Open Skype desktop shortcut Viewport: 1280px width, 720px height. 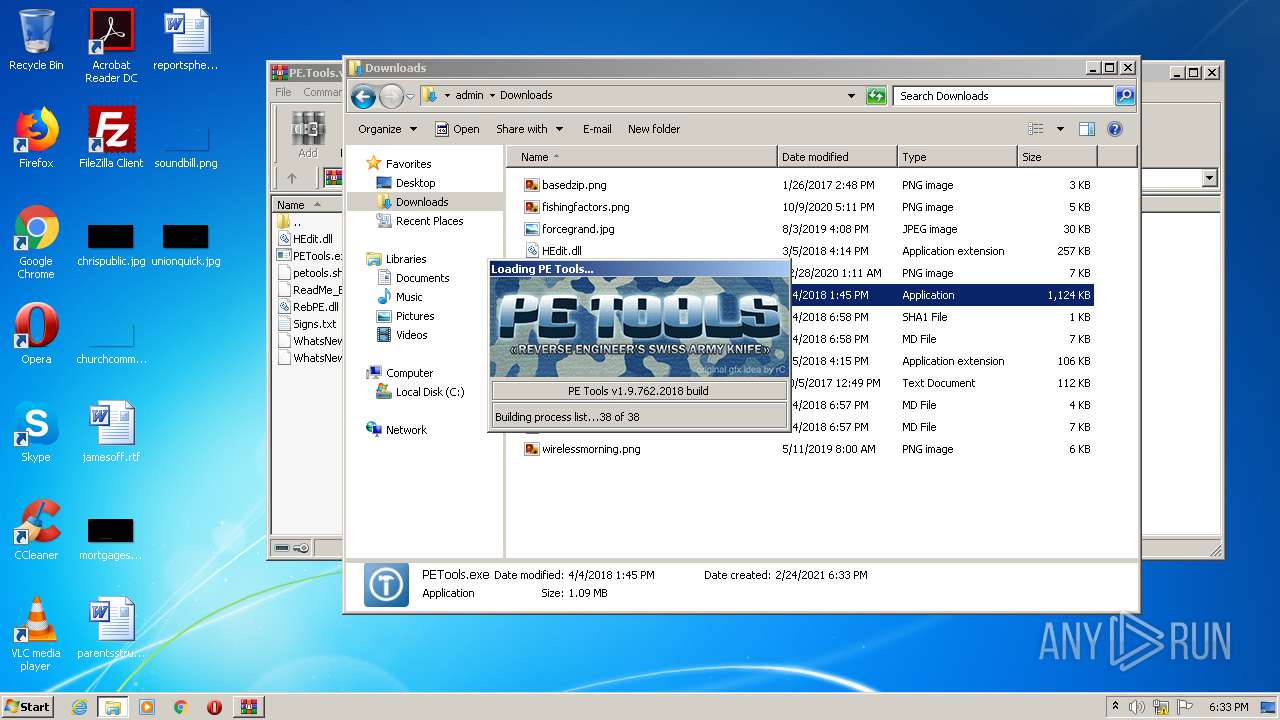36,432
